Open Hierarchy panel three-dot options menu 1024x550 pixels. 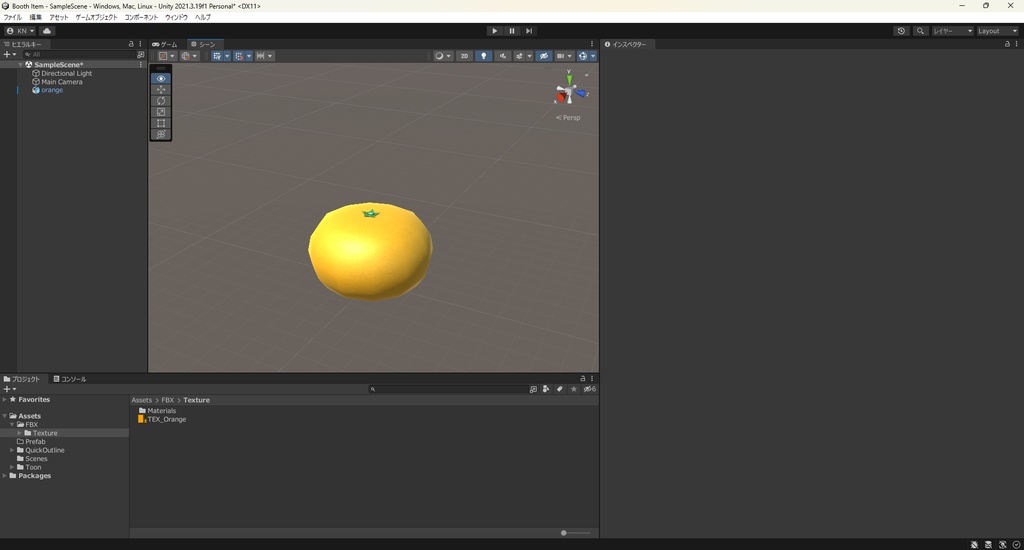point(140,44)
